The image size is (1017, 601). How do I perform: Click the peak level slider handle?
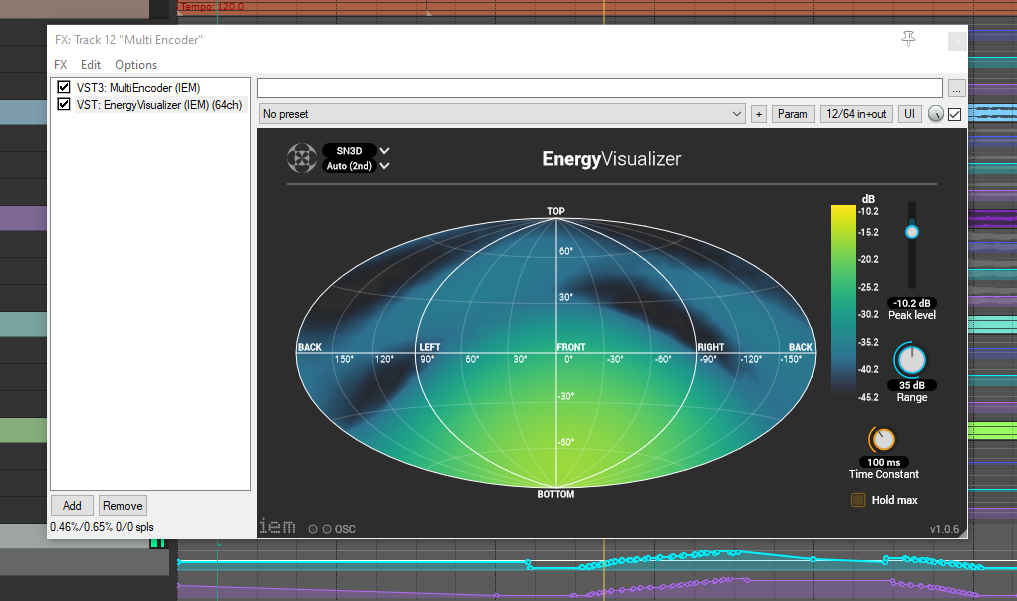click(912, 231)
